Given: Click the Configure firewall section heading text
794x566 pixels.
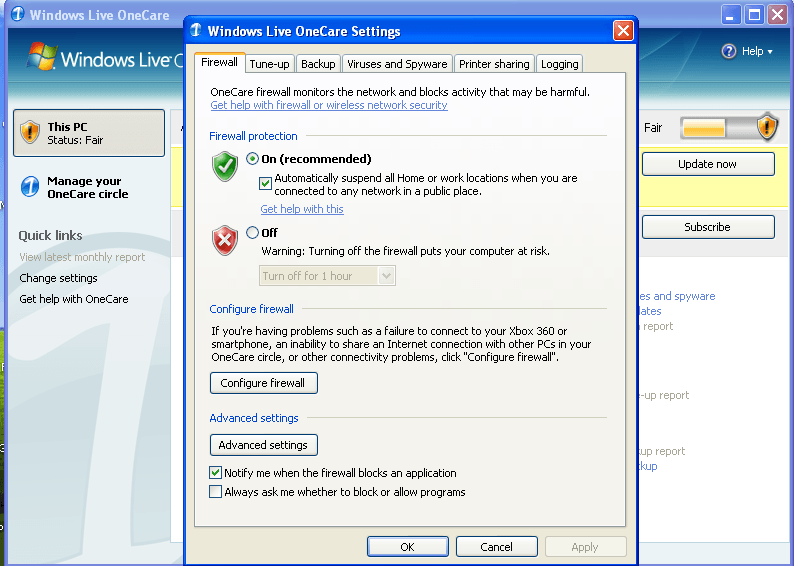Looking at the screenshot, I should [x=252, y=309].
